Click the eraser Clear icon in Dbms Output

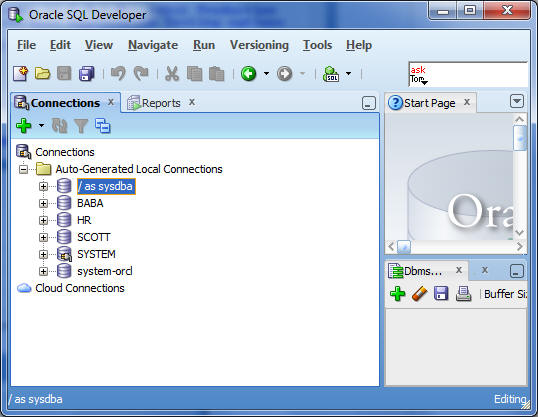[419, 294]
